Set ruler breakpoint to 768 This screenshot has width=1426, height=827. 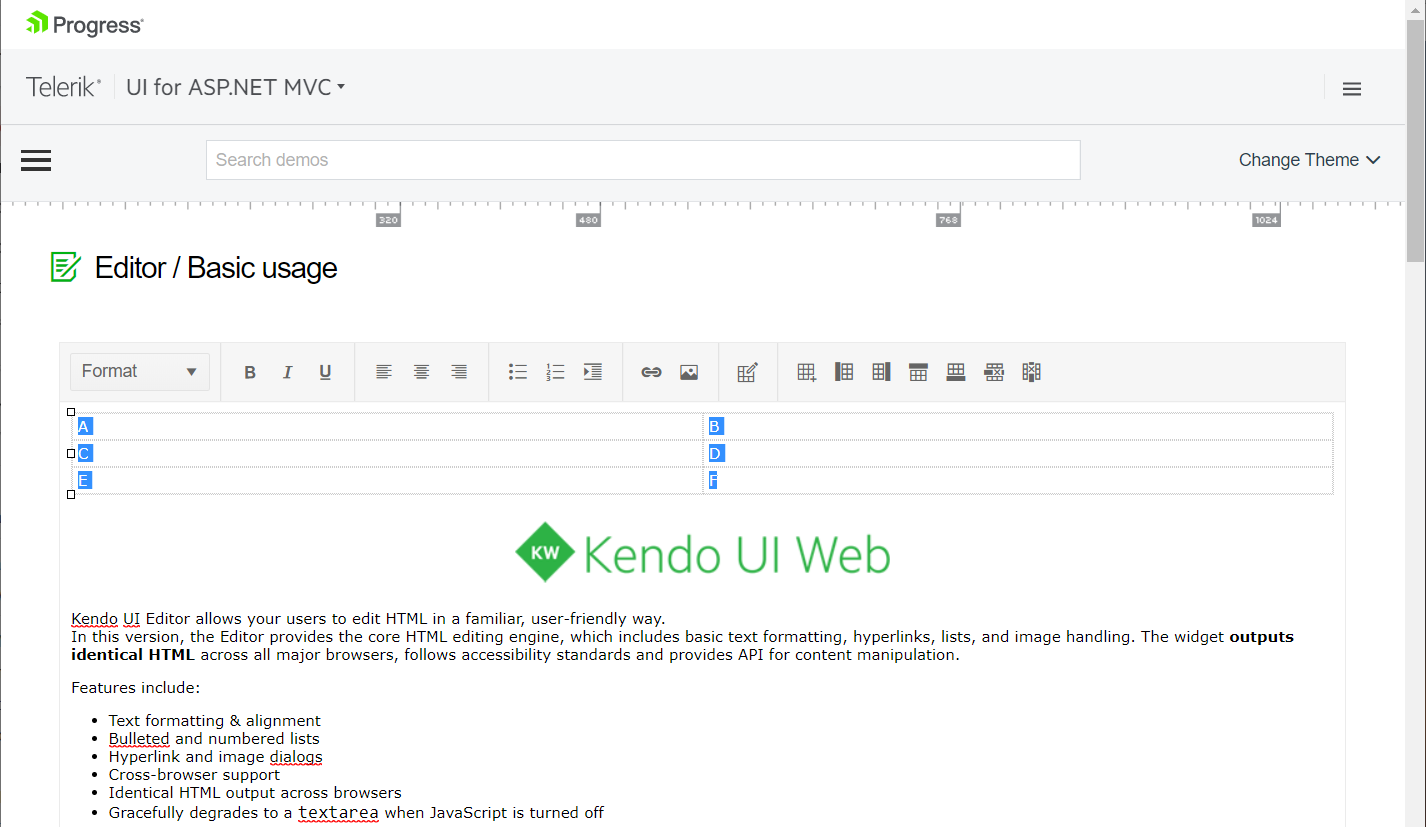pos(948,220)
